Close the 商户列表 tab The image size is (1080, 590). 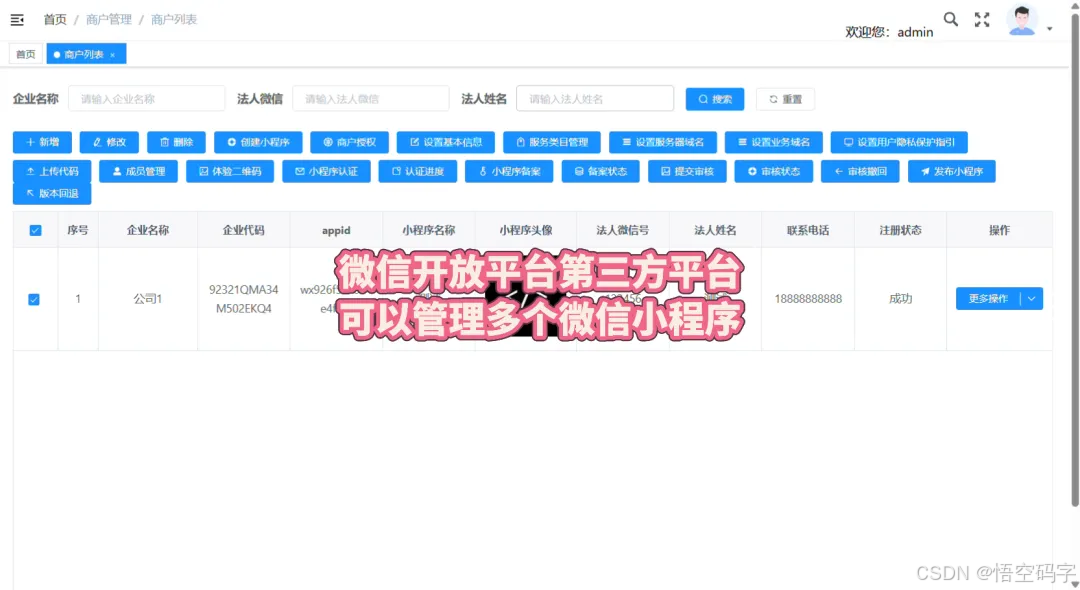(x=113, y=54)
